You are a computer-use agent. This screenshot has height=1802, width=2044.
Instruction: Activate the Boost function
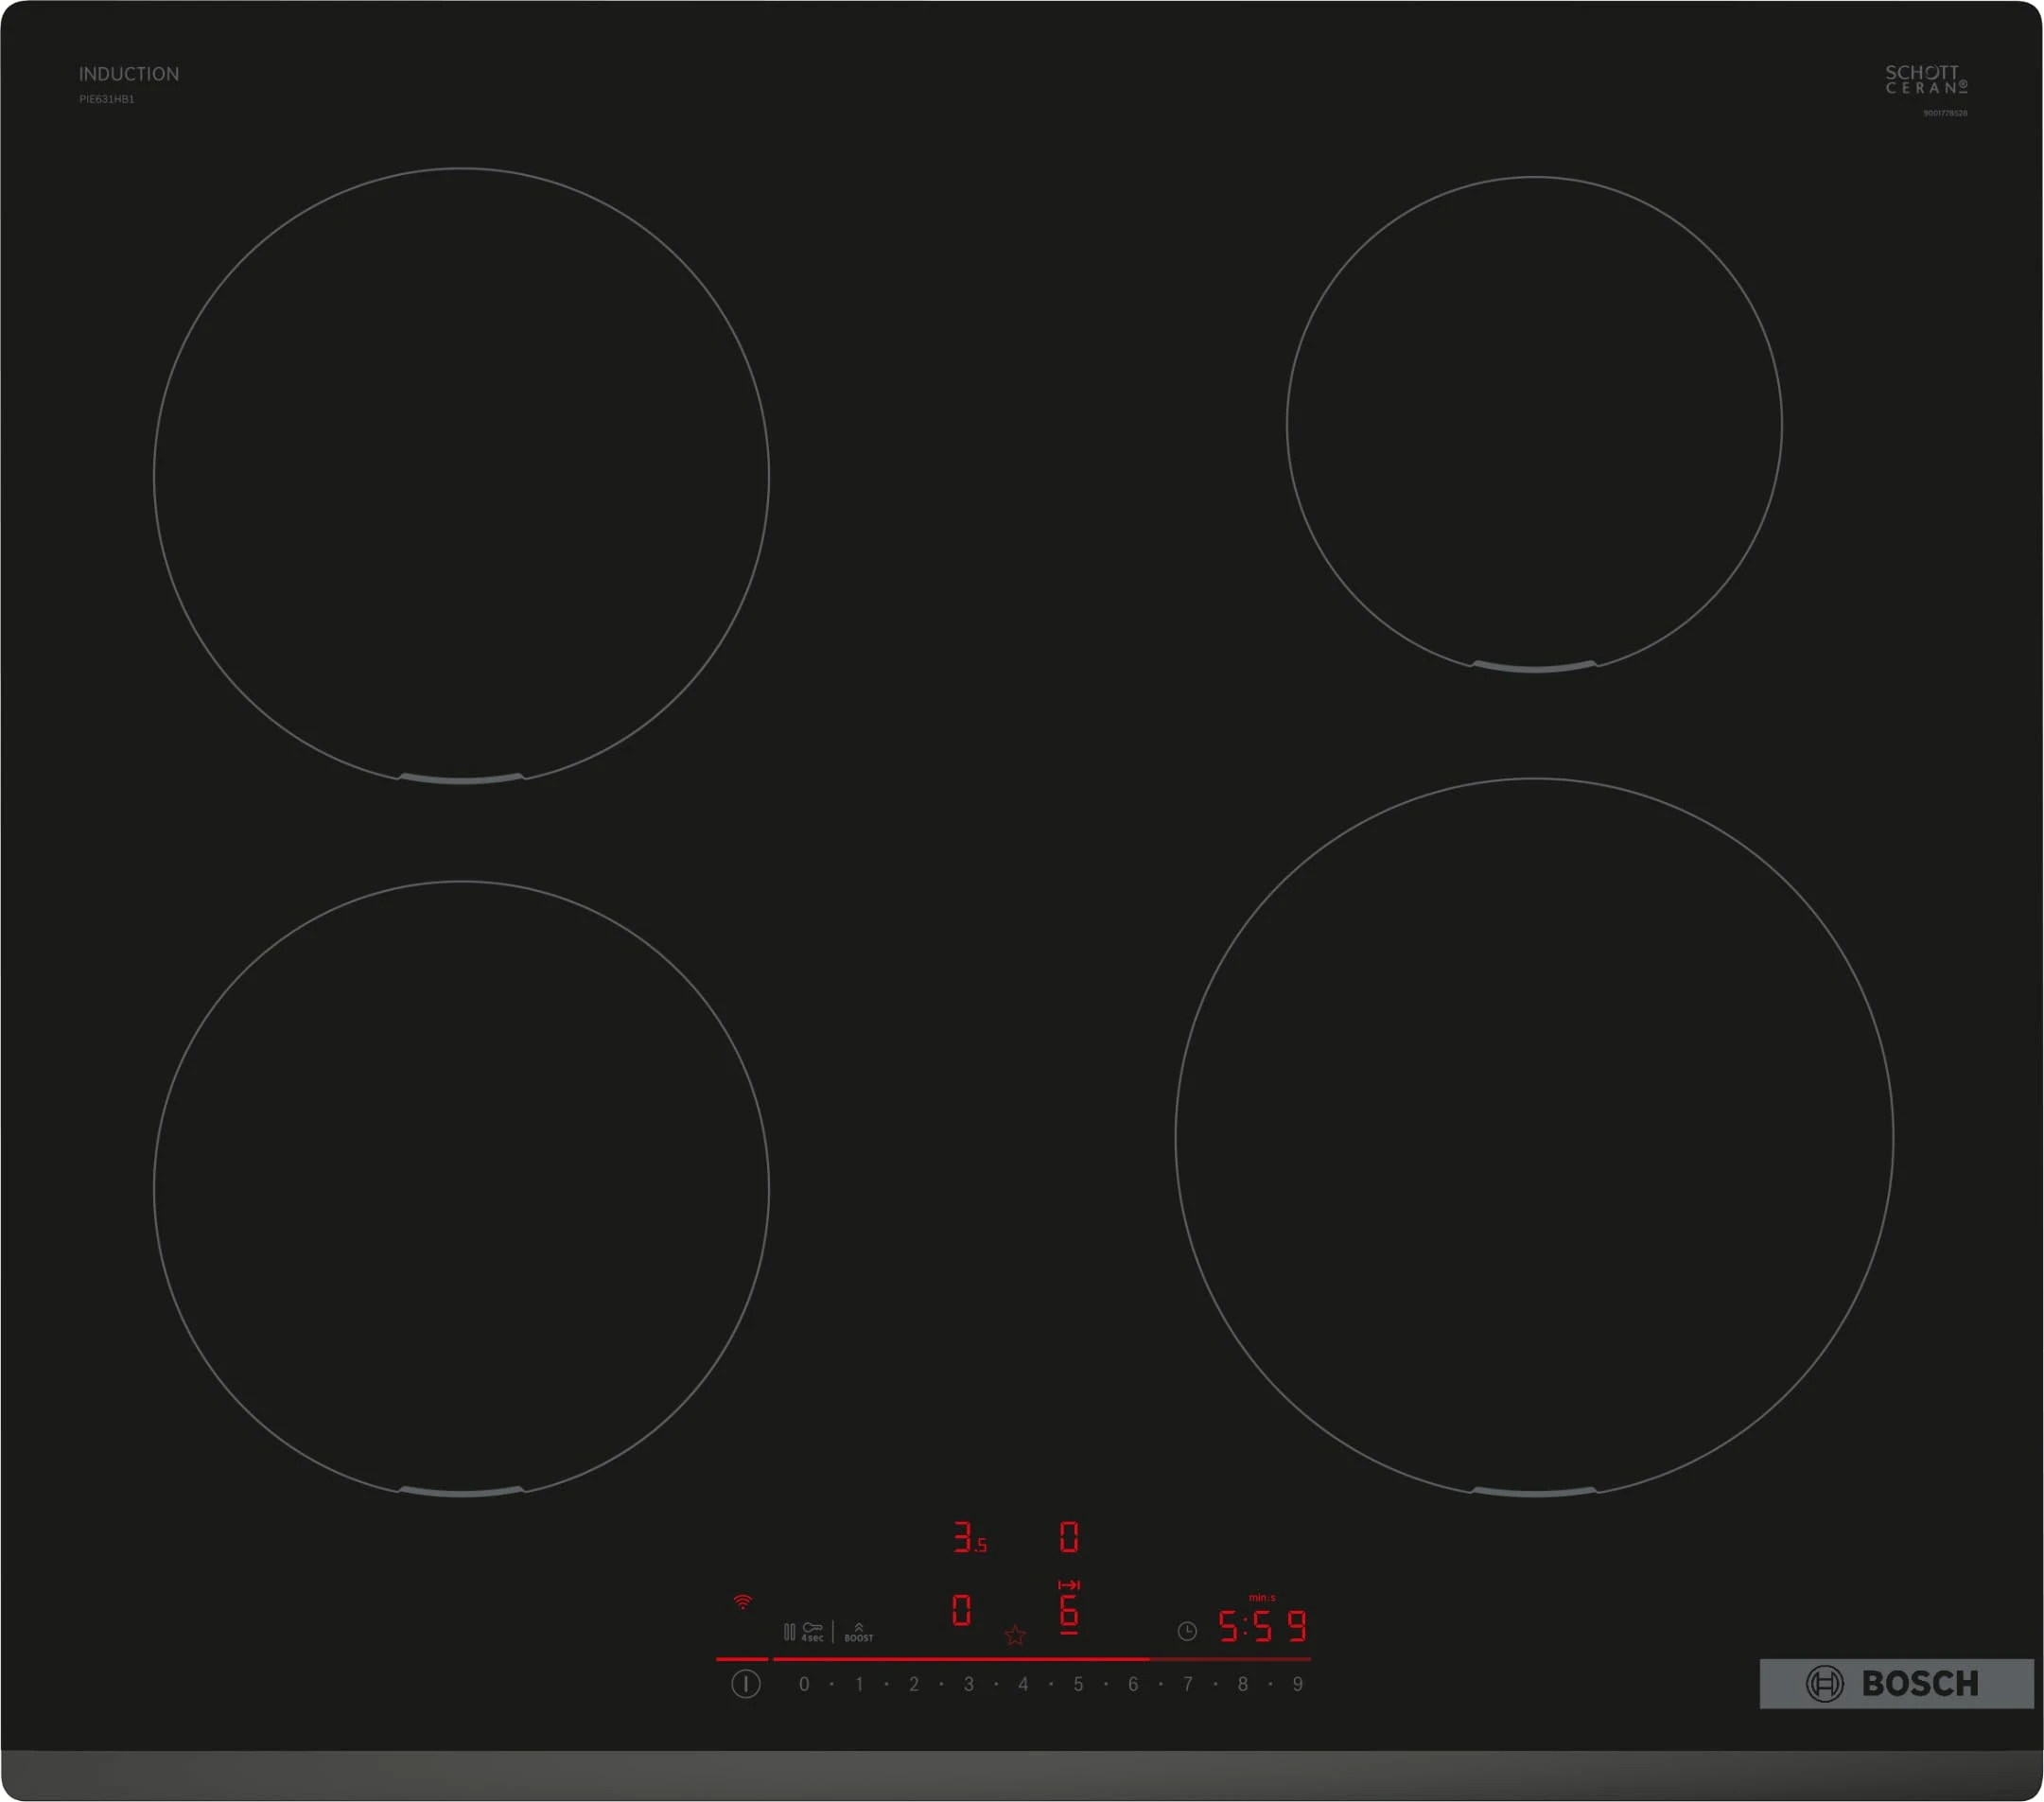(859, 1631)
